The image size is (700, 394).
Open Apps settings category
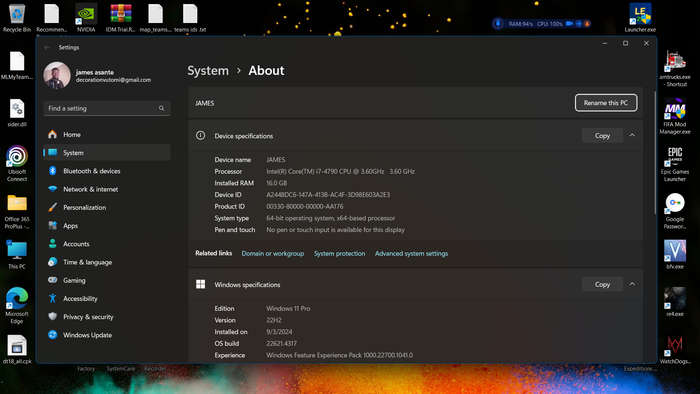click(x=107, y=226)
